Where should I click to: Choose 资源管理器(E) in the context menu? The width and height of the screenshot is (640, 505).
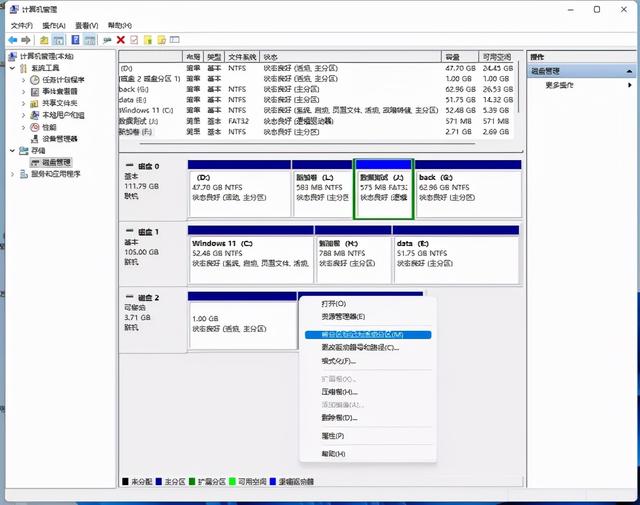click(368, 316)
